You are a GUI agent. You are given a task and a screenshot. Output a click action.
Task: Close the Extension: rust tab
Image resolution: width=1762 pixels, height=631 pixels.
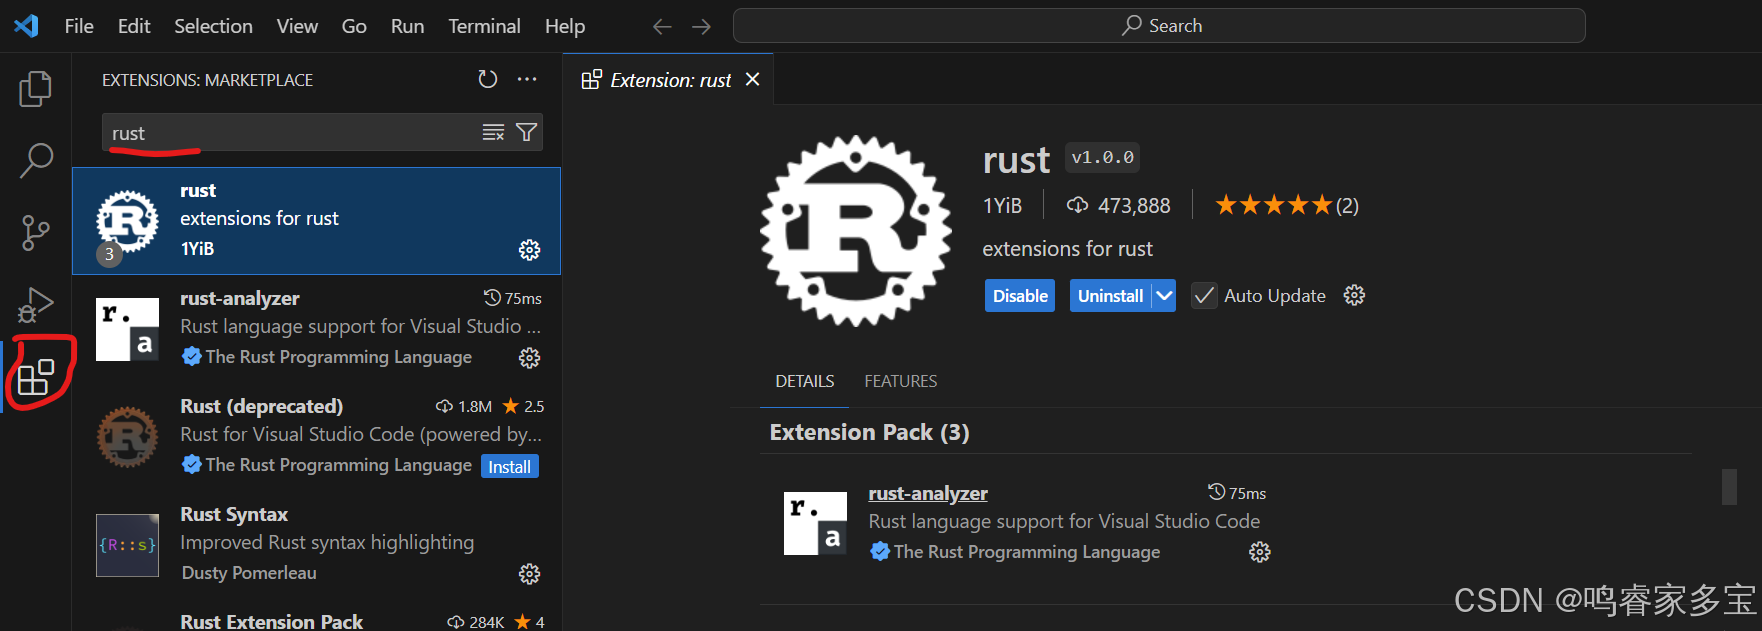753,79
